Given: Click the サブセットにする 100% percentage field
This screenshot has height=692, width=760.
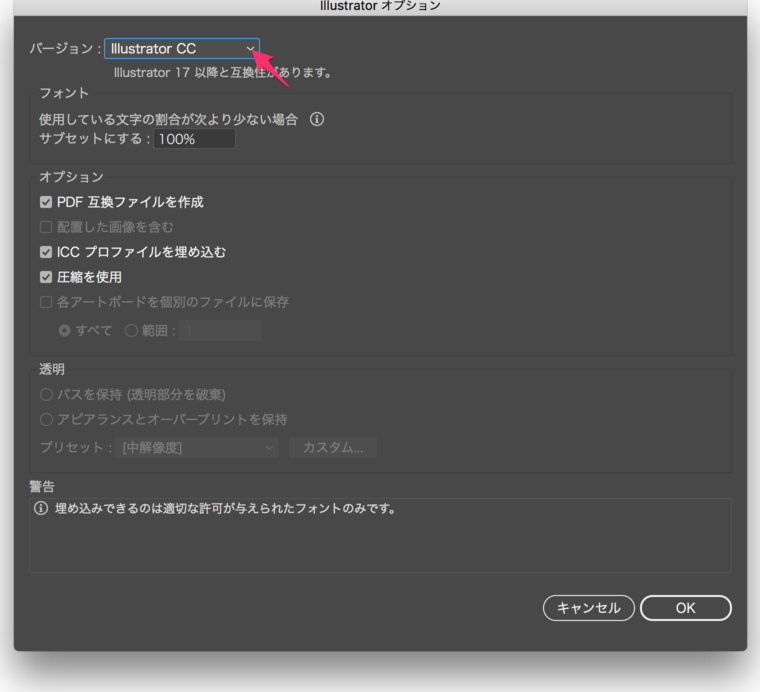Looking at the screenshot, I should point(194,139).
